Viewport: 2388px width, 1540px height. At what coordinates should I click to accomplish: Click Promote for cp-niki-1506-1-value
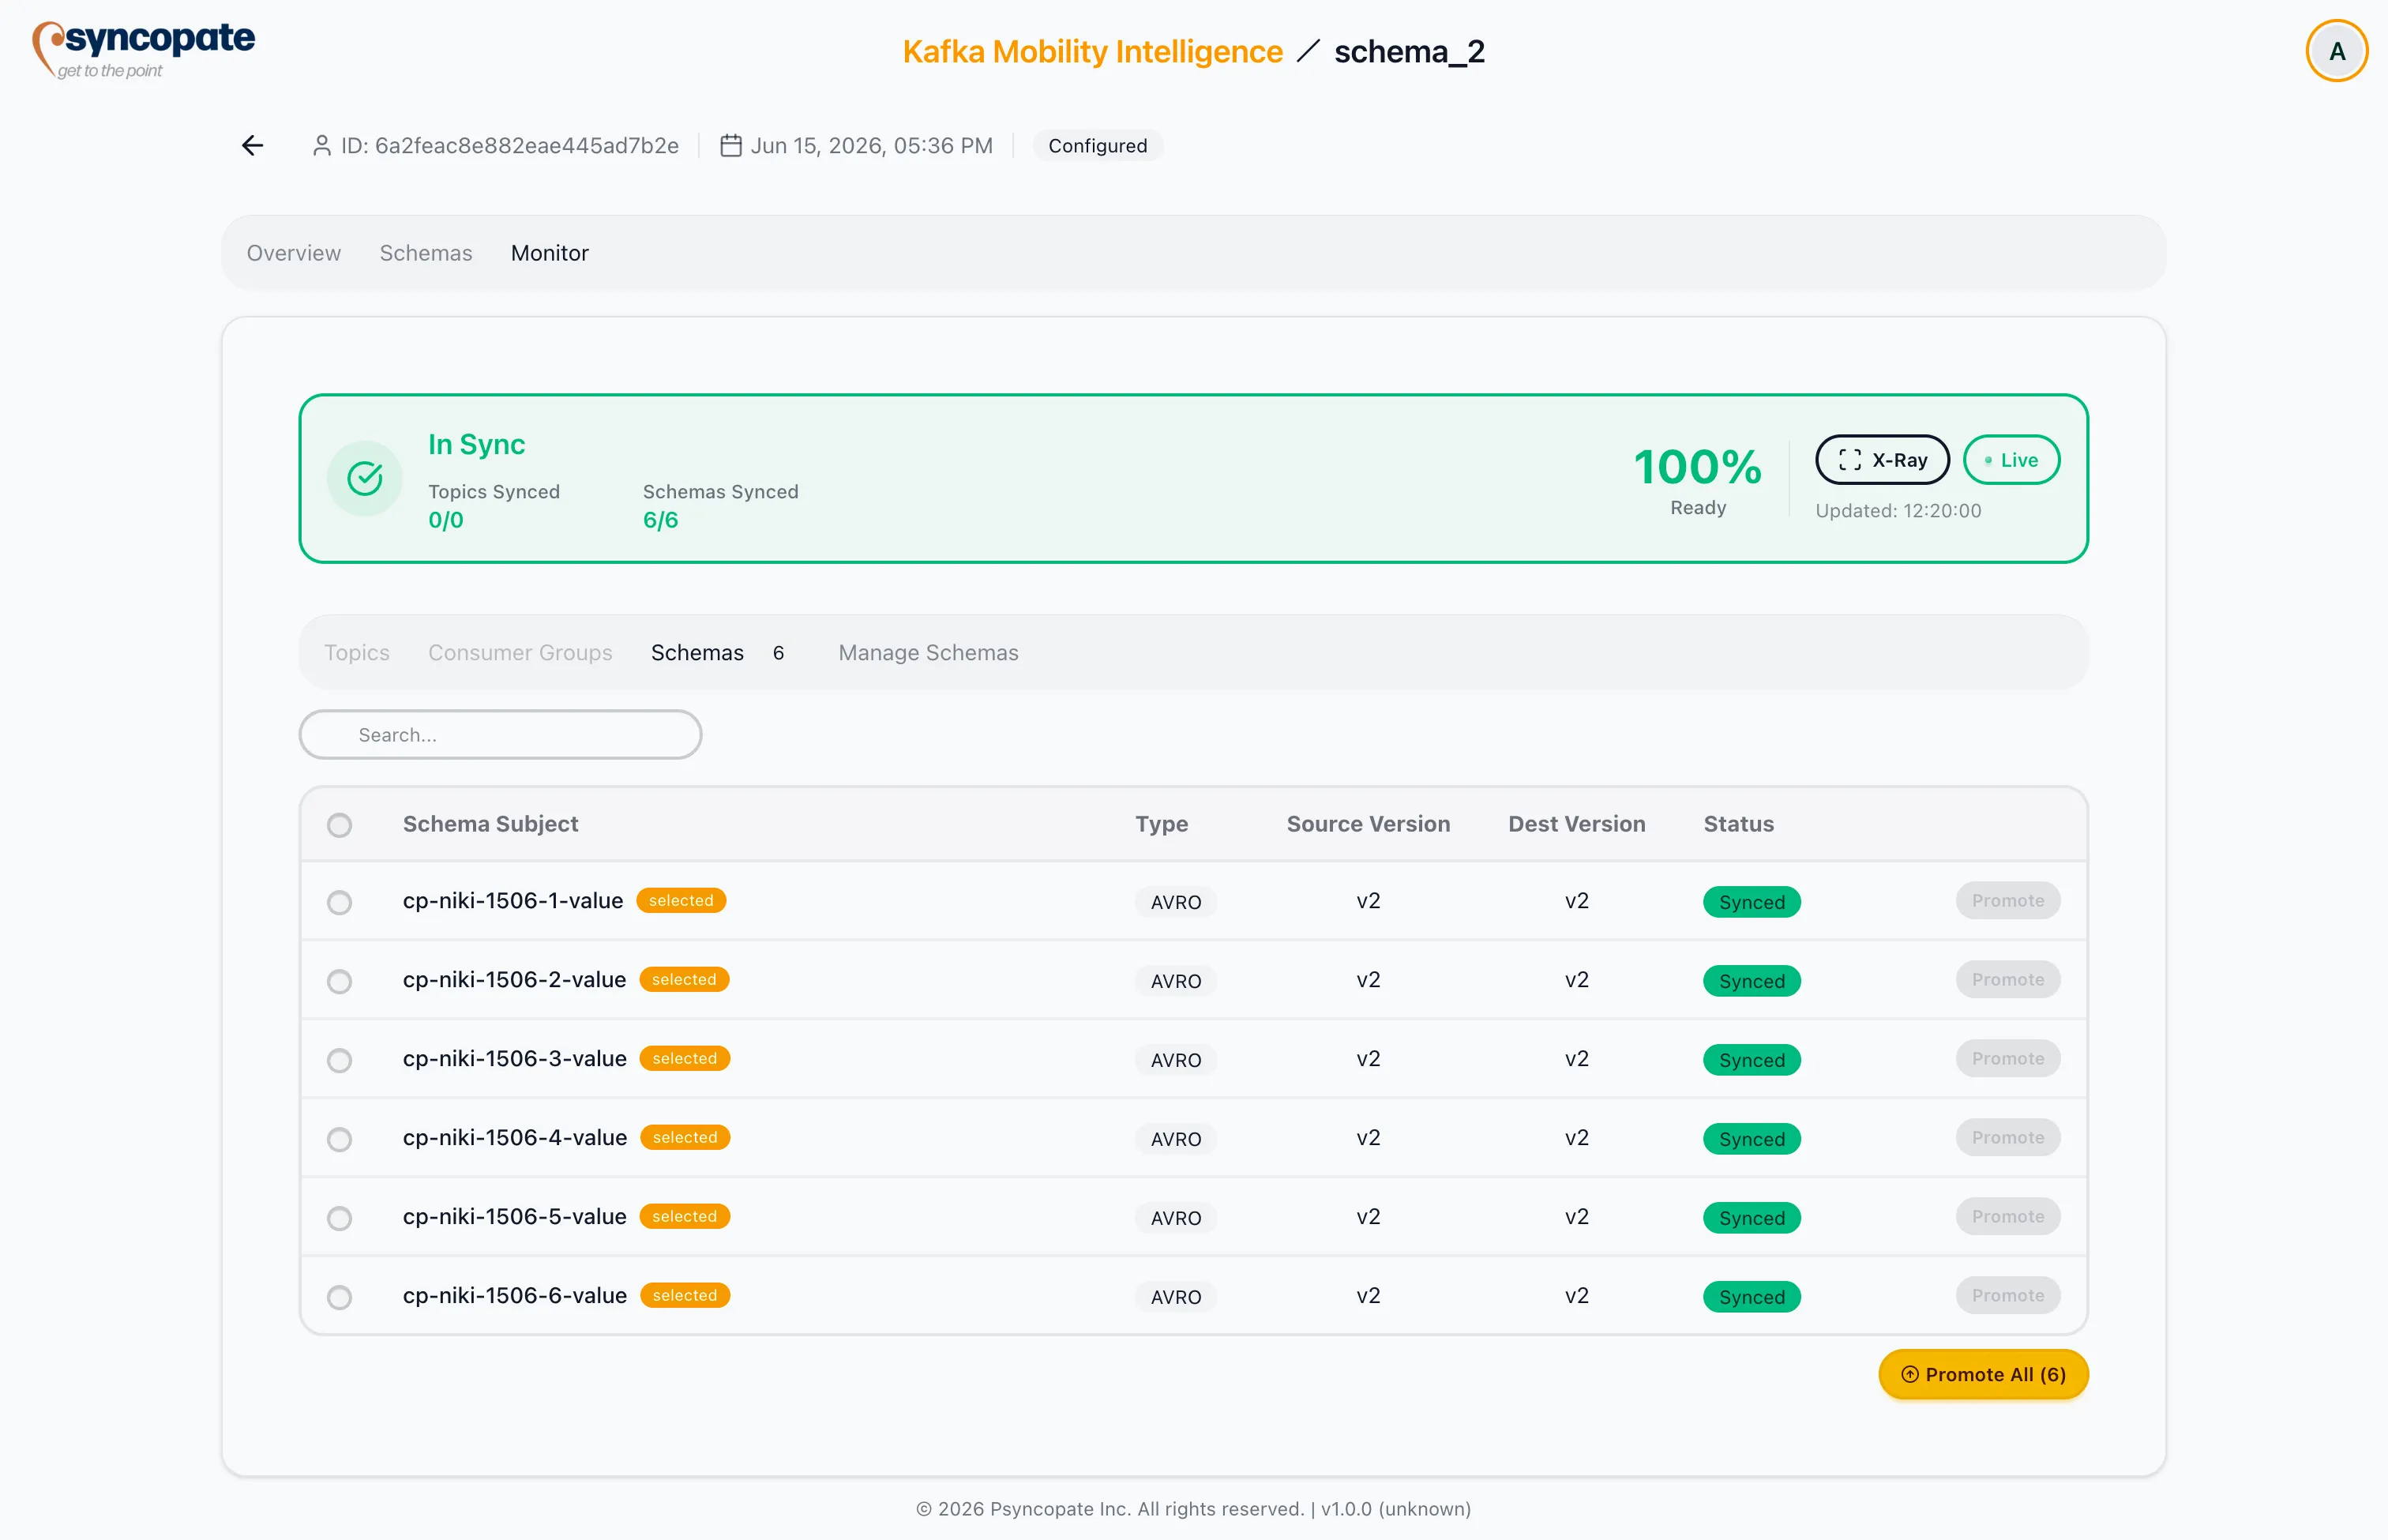tap(2008, 900)
